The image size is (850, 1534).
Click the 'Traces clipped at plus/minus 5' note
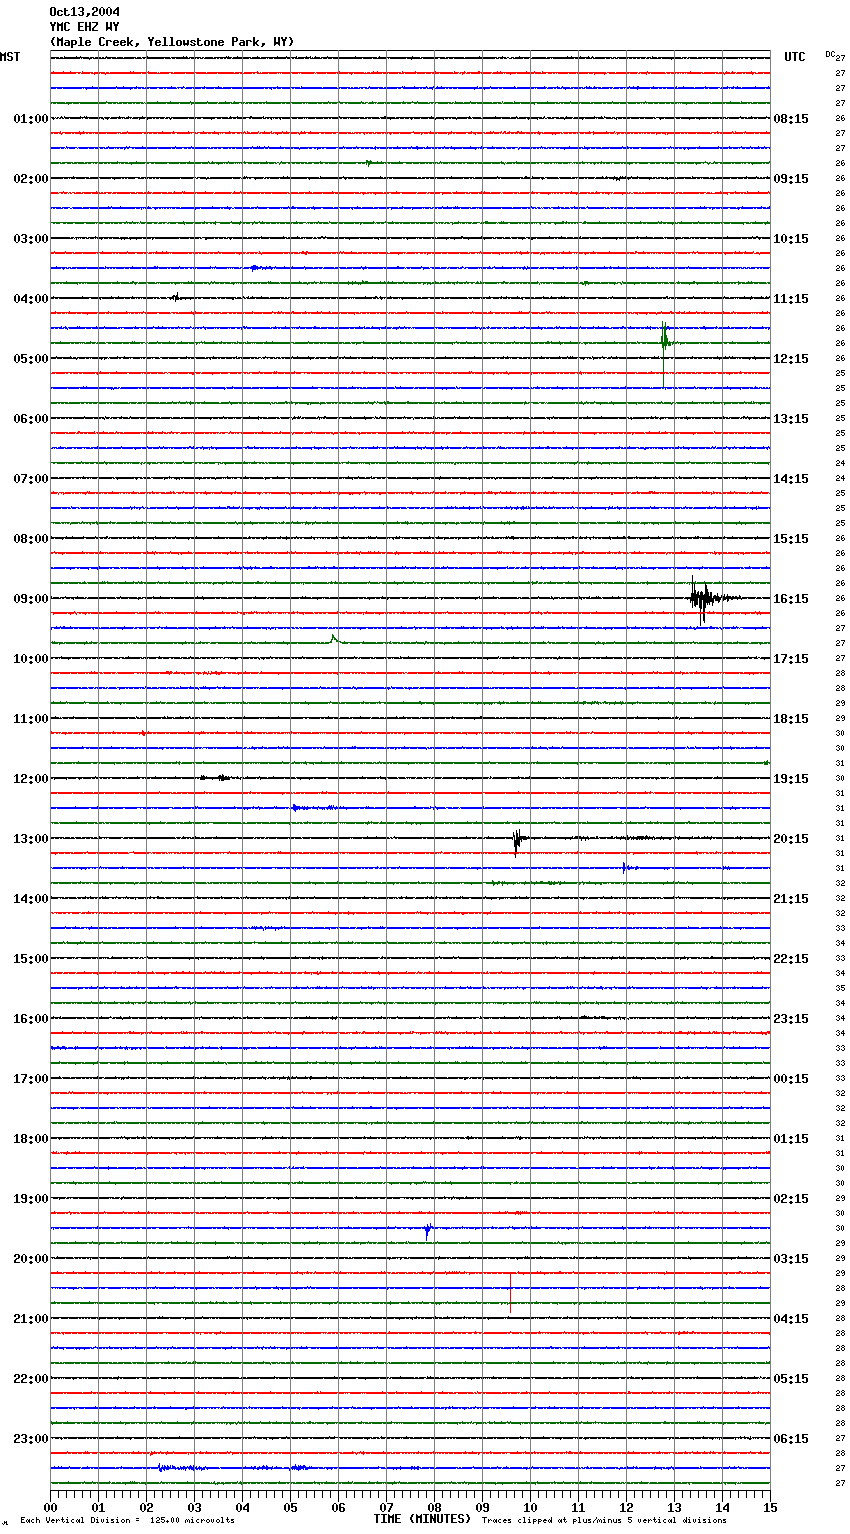point(604,1521)
